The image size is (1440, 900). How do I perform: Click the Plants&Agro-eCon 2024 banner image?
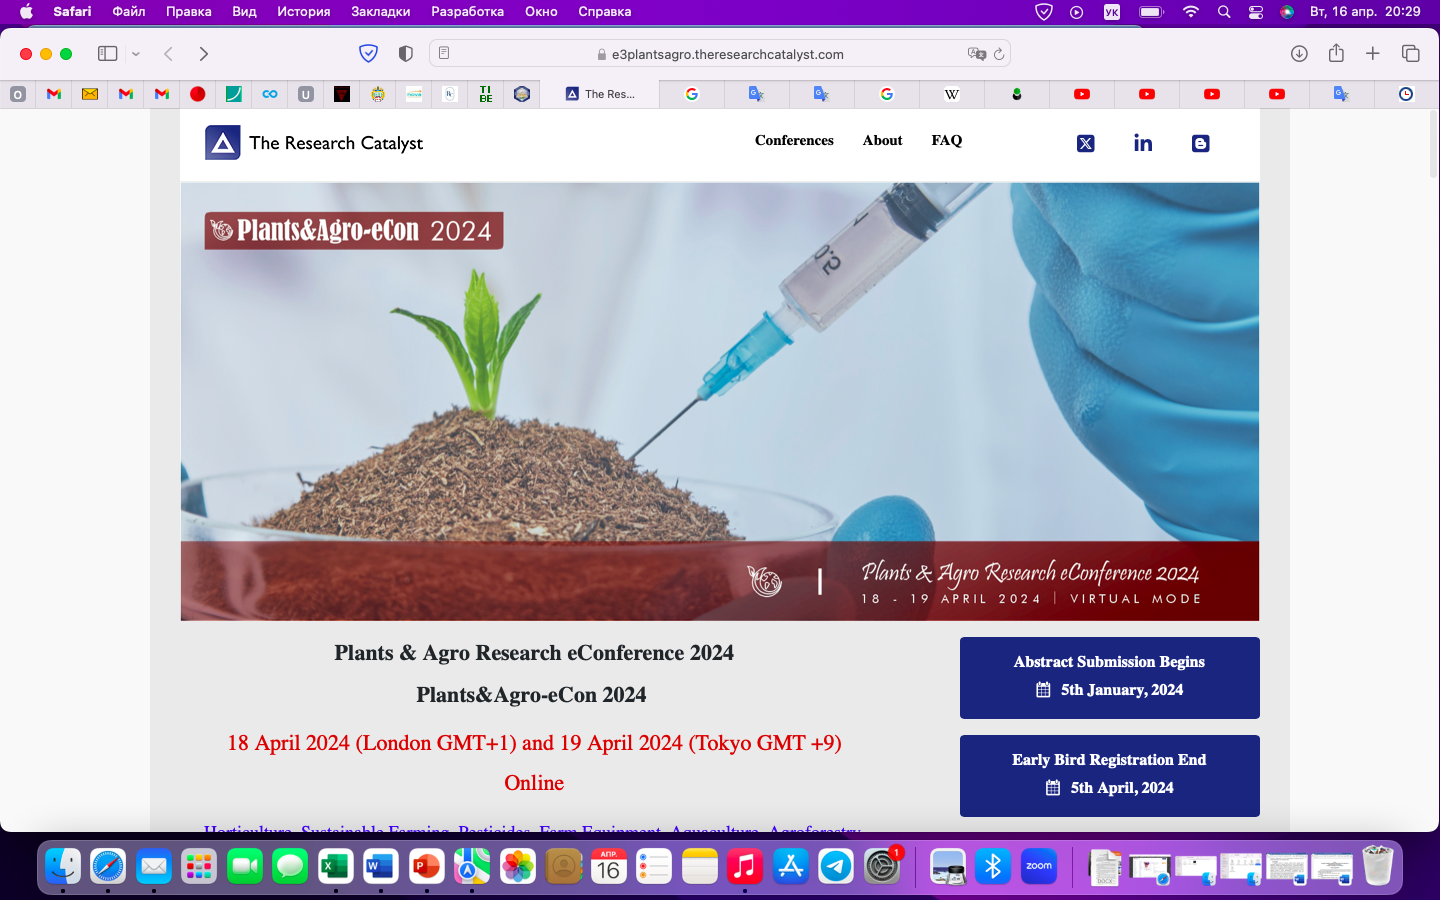pyautogui.click(x=720, y=401)
